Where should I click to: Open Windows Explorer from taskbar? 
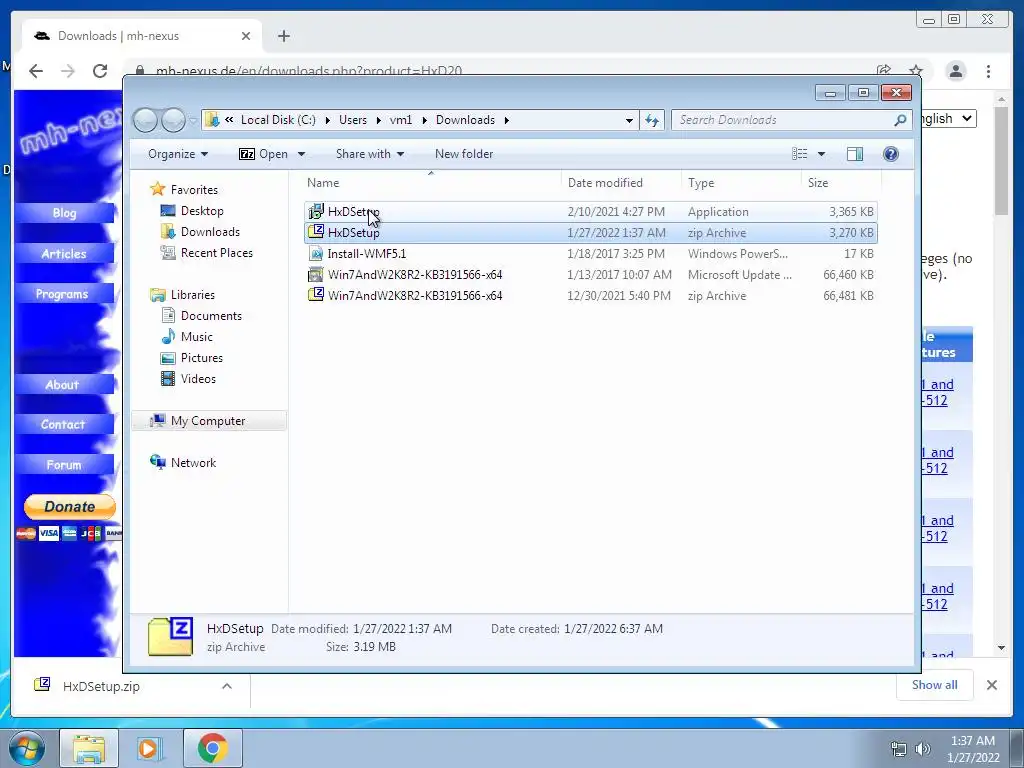pos(89,748)
